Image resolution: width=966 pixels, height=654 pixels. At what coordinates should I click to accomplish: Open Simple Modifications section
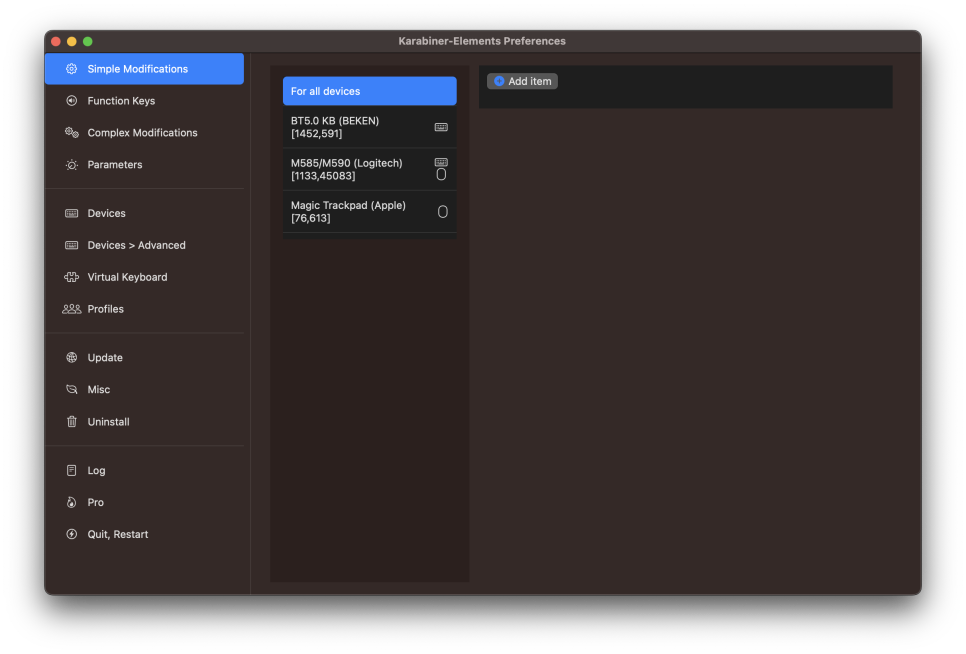click(x=144, y=69)
